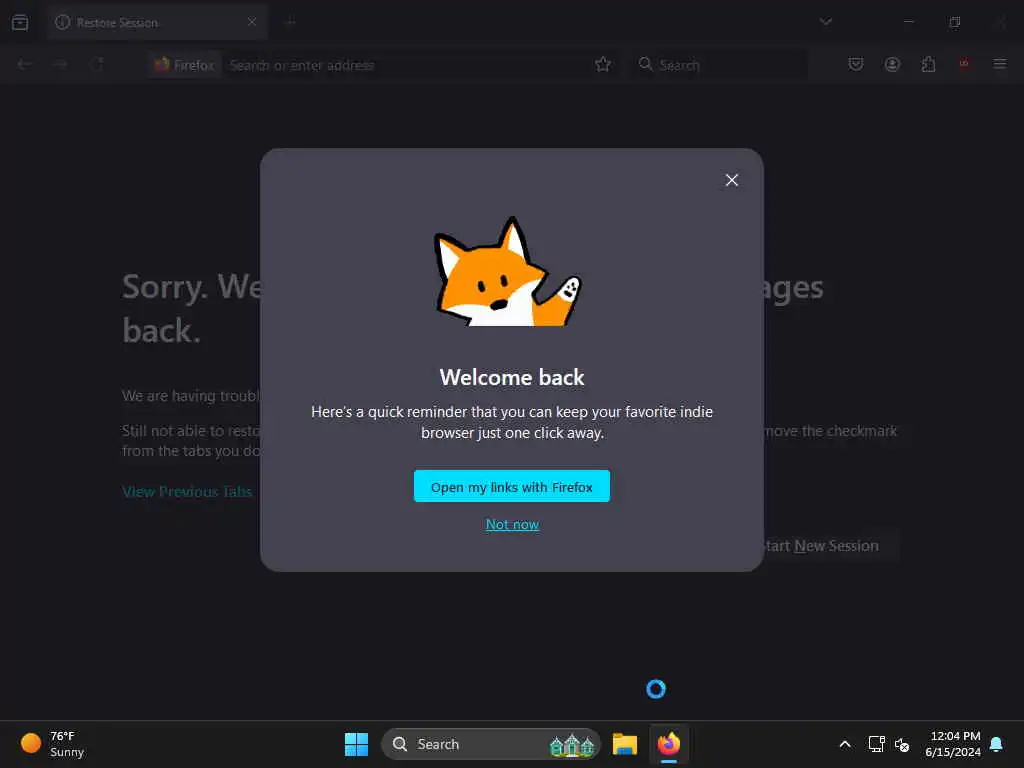
Task: Click the red uBlock extension icon
Action: click(964, 64)
